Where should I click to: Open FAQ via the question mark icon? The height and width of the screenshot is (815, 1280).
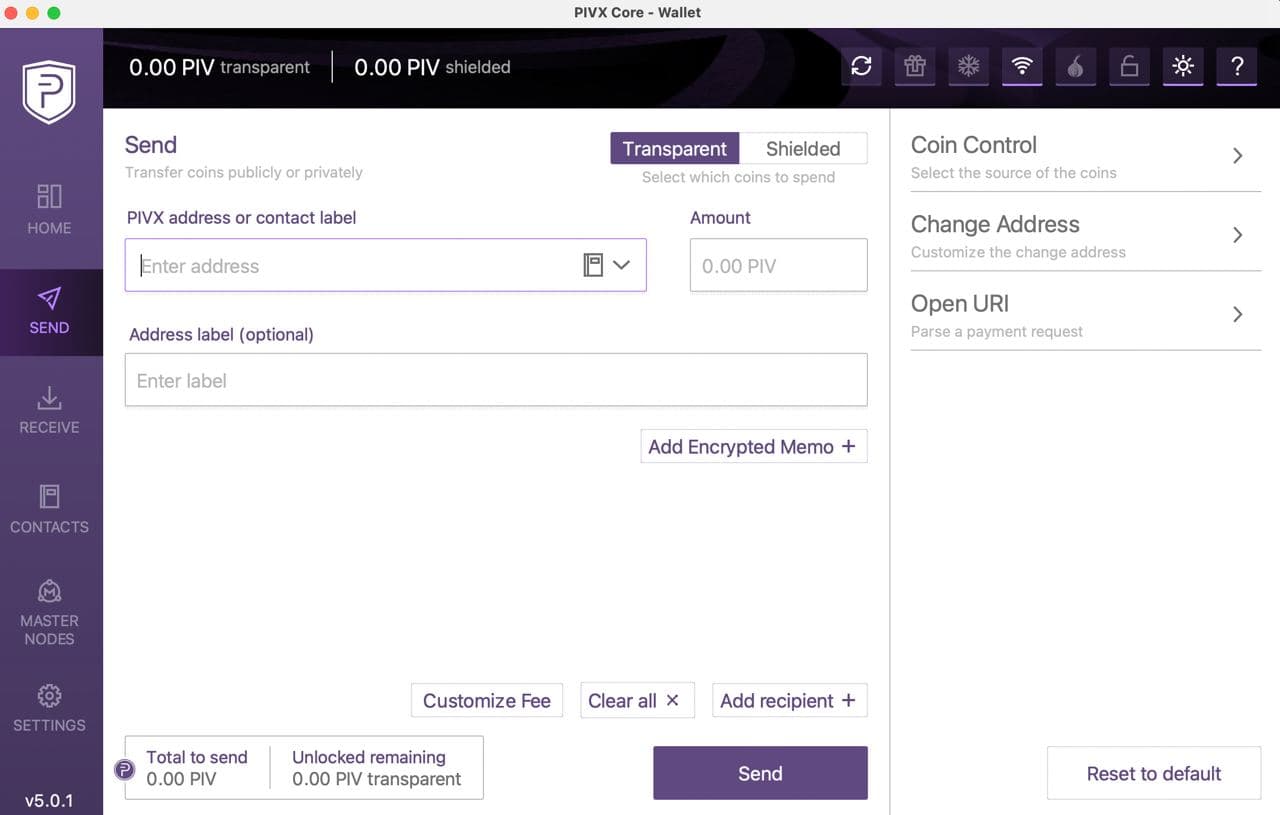pyautogui.click(x=1237, y=67)
